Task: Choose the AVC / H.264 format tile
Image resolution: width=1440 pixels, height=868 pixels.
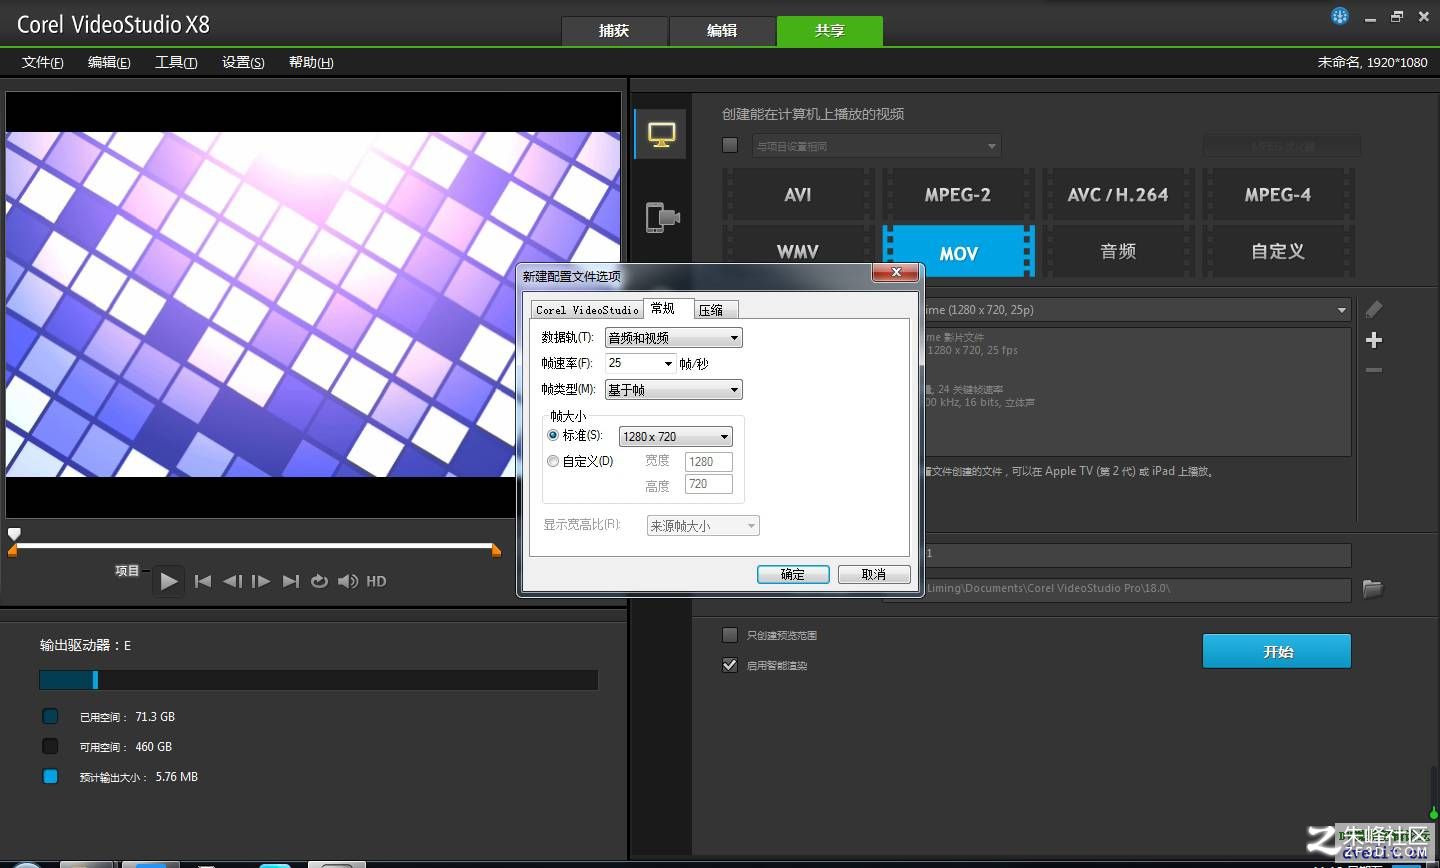Action: (1118, 195)
